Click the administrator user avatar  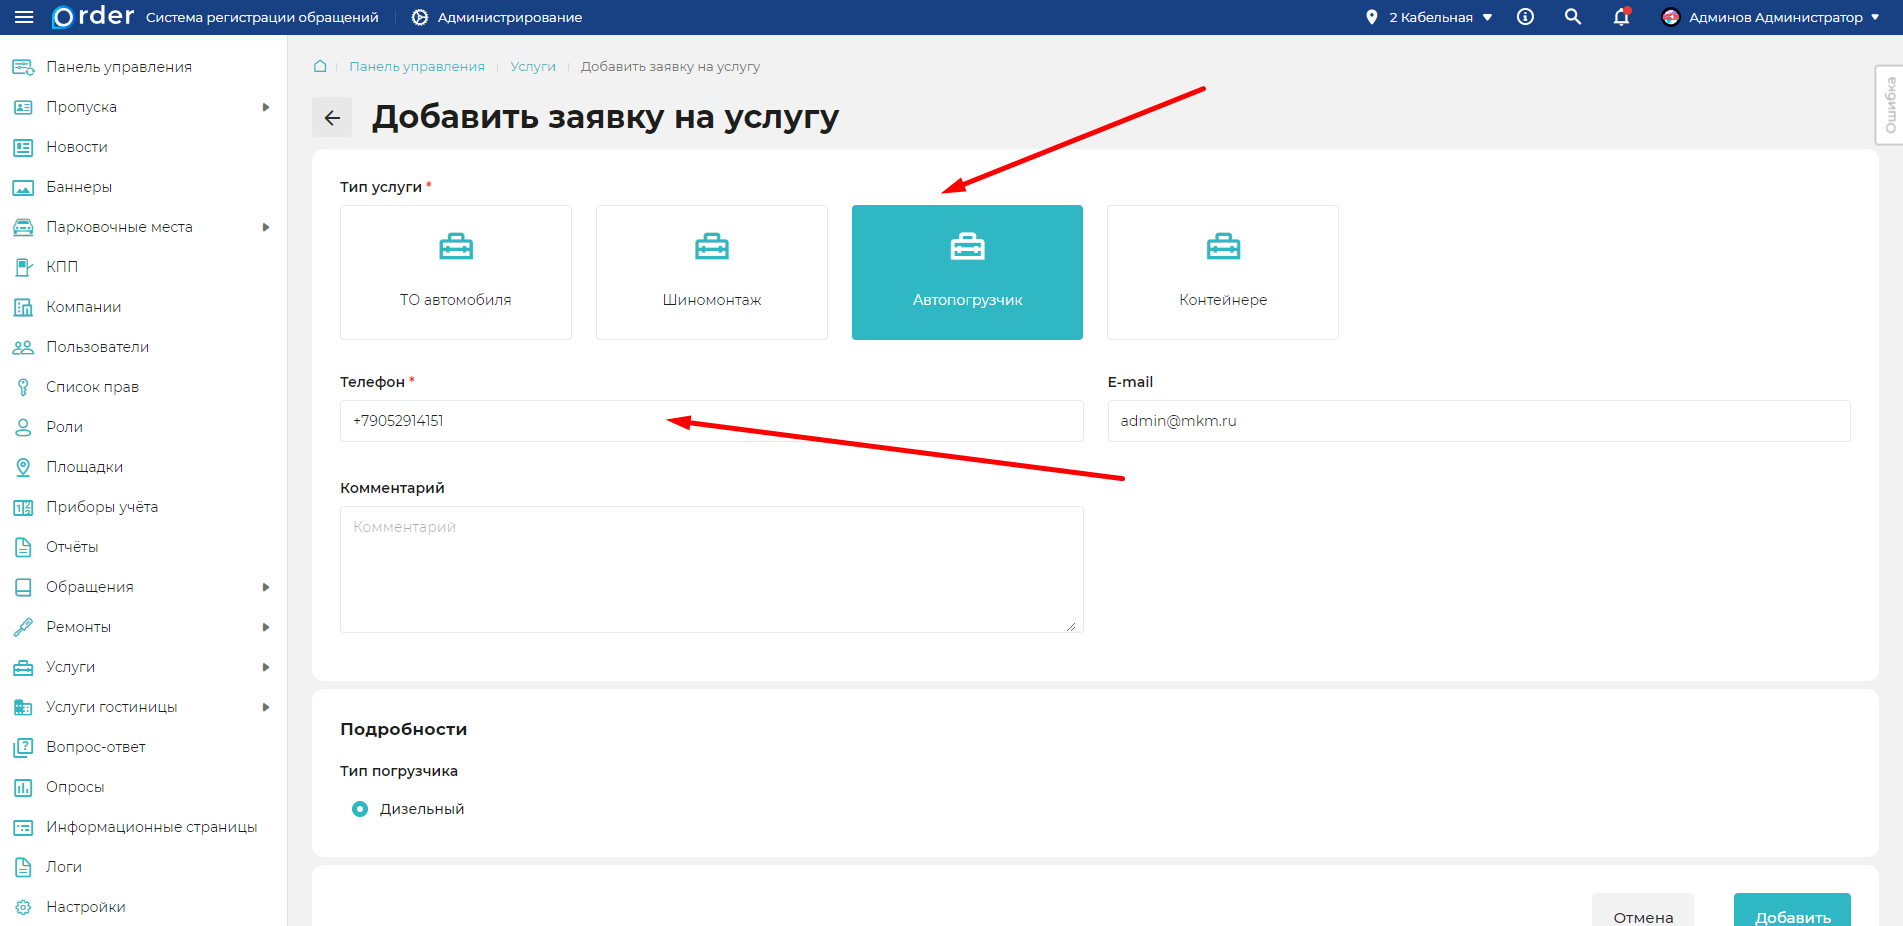[x=1670, y=17]
